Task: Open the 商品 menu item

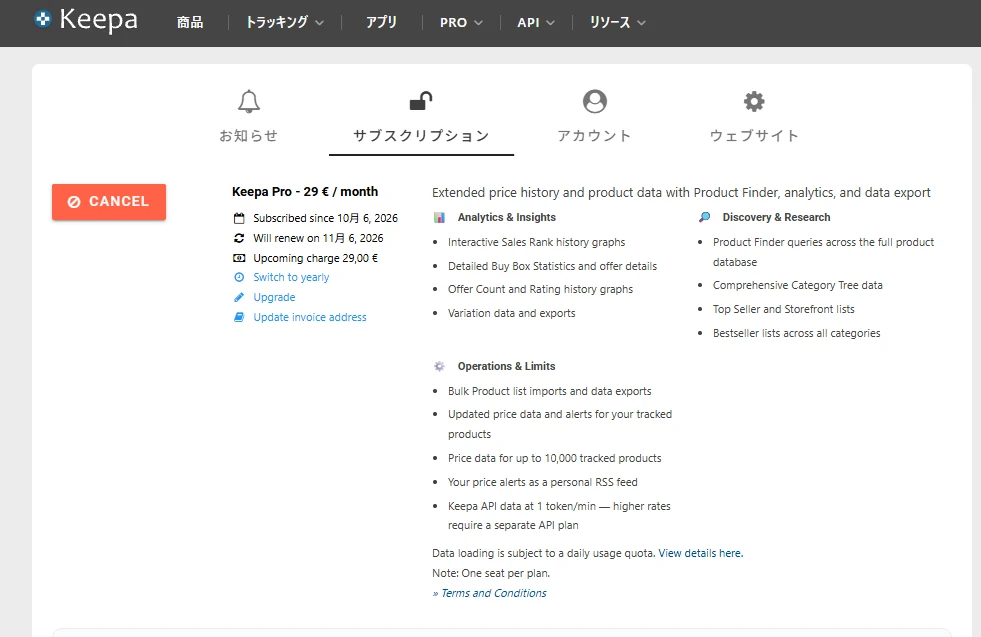Action: 190,23
